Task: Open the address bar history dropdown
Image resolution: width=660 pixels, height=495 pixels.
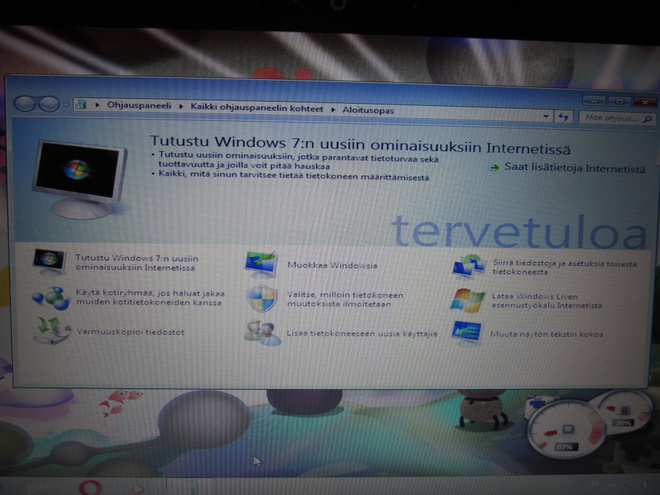Action: (x=546, y=116)
